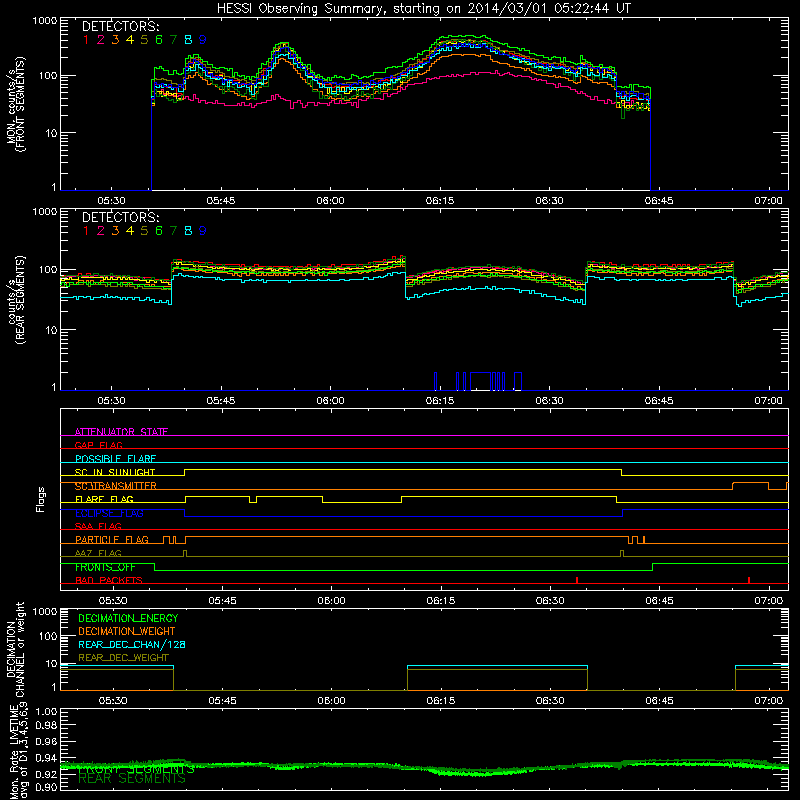Click the 05:30 tick under front segments plot
The height and width of the screenshot is (800, 800).
click(x=111, y=201)
